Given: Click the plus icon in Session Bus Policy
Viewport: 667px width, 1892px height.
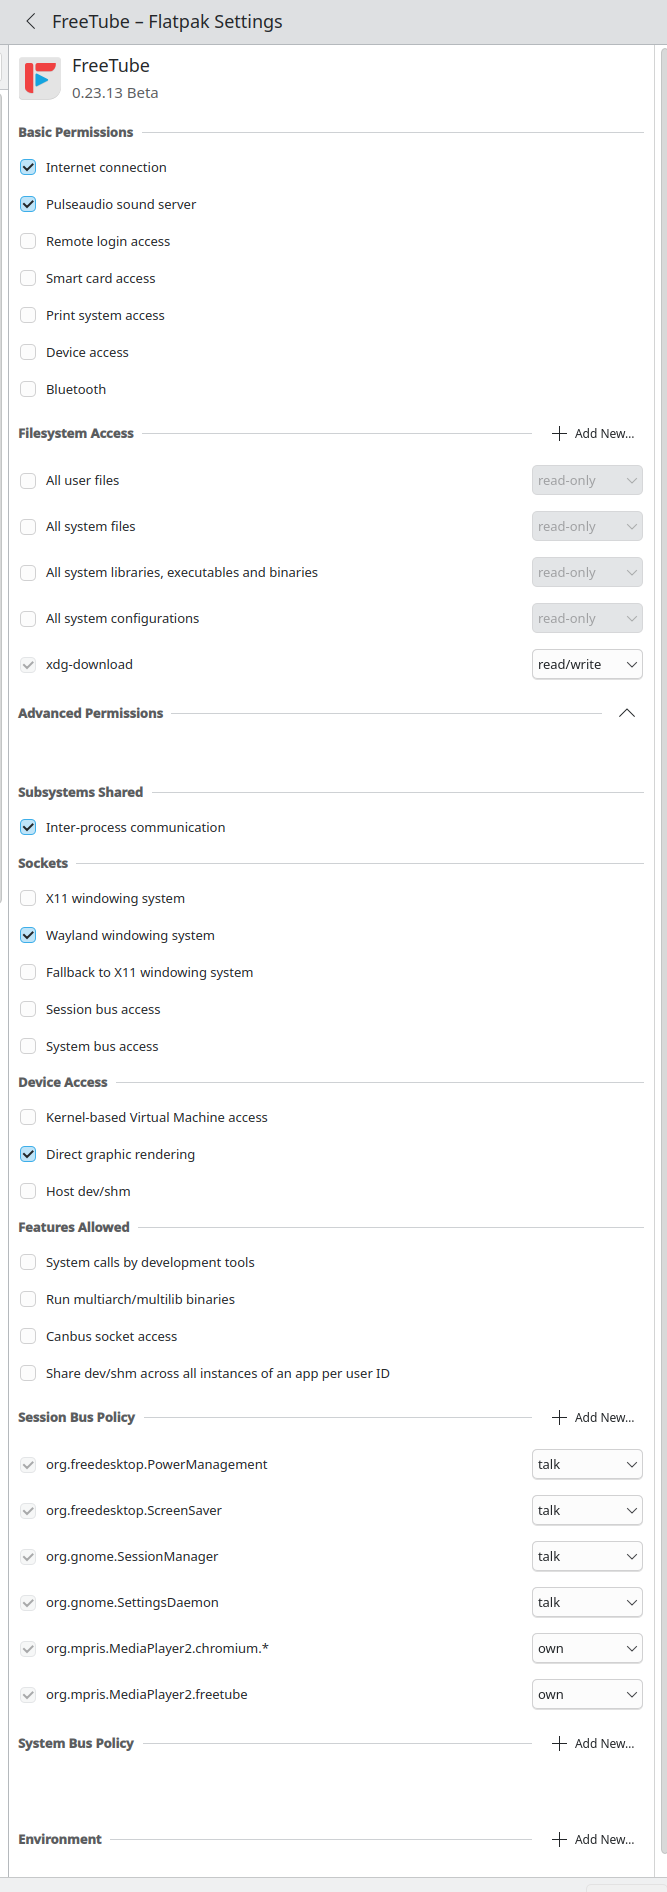Looking at the screenshot, I should pyautogui.click(x=559, y=1417).
